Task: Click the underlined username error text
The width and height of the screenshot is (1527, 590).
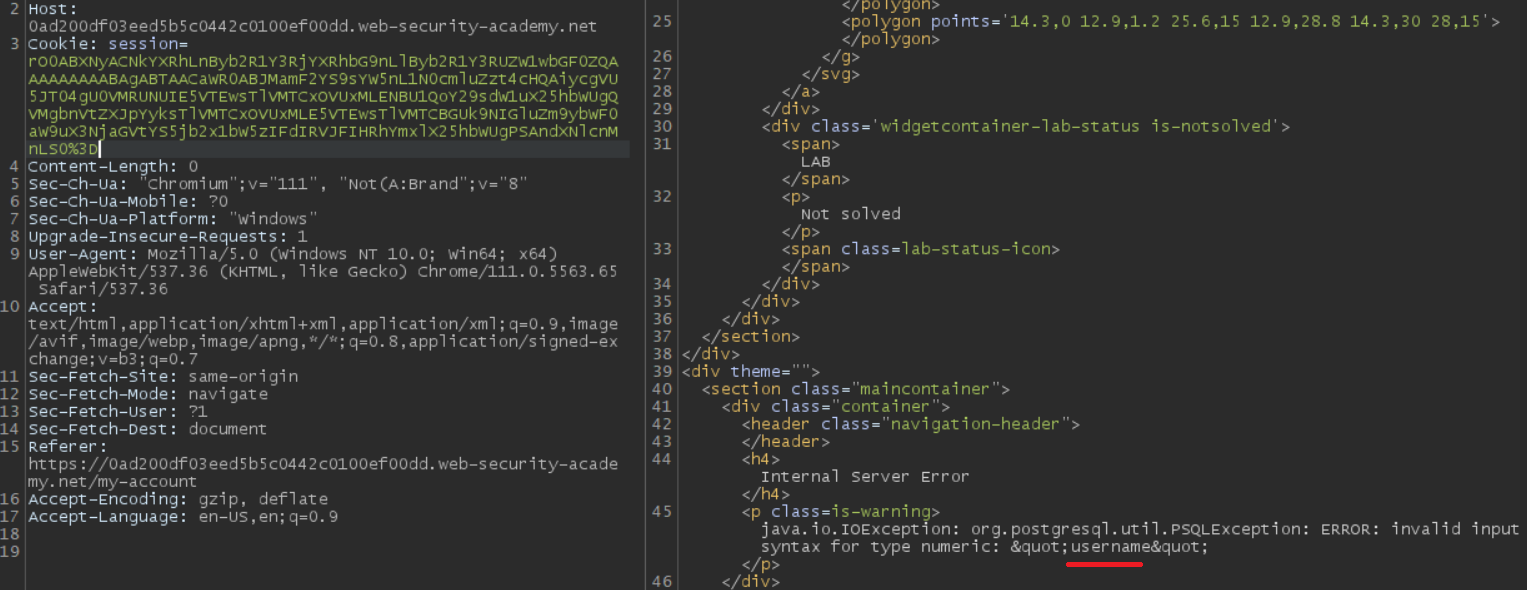Action: coord(1103,547)
